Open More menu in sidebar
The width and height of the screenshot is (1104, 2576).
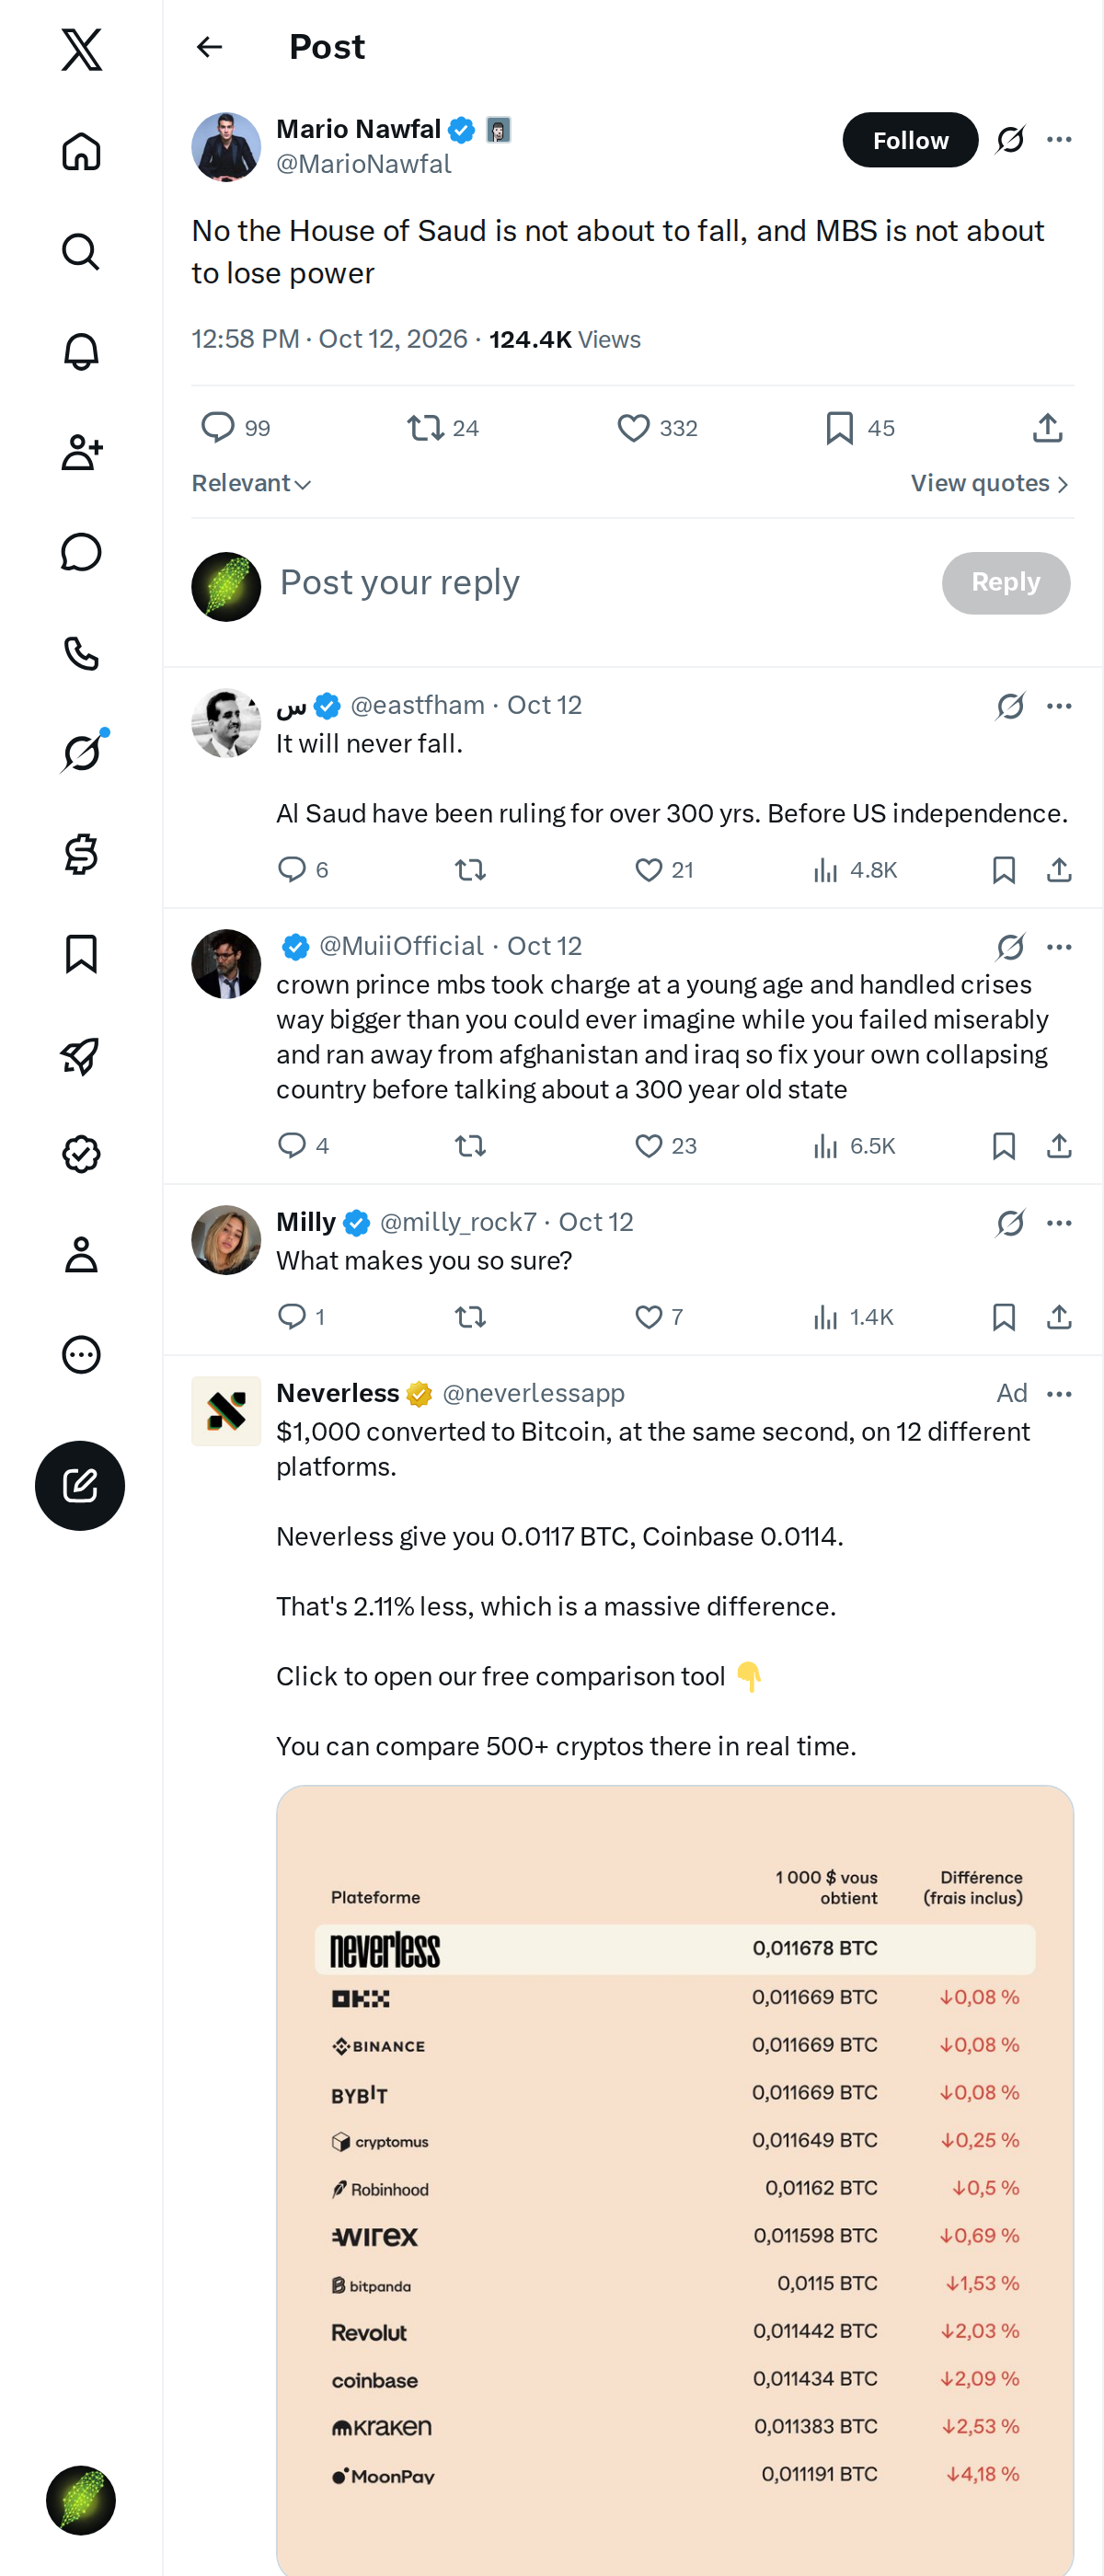click(x=81, y=1355)
